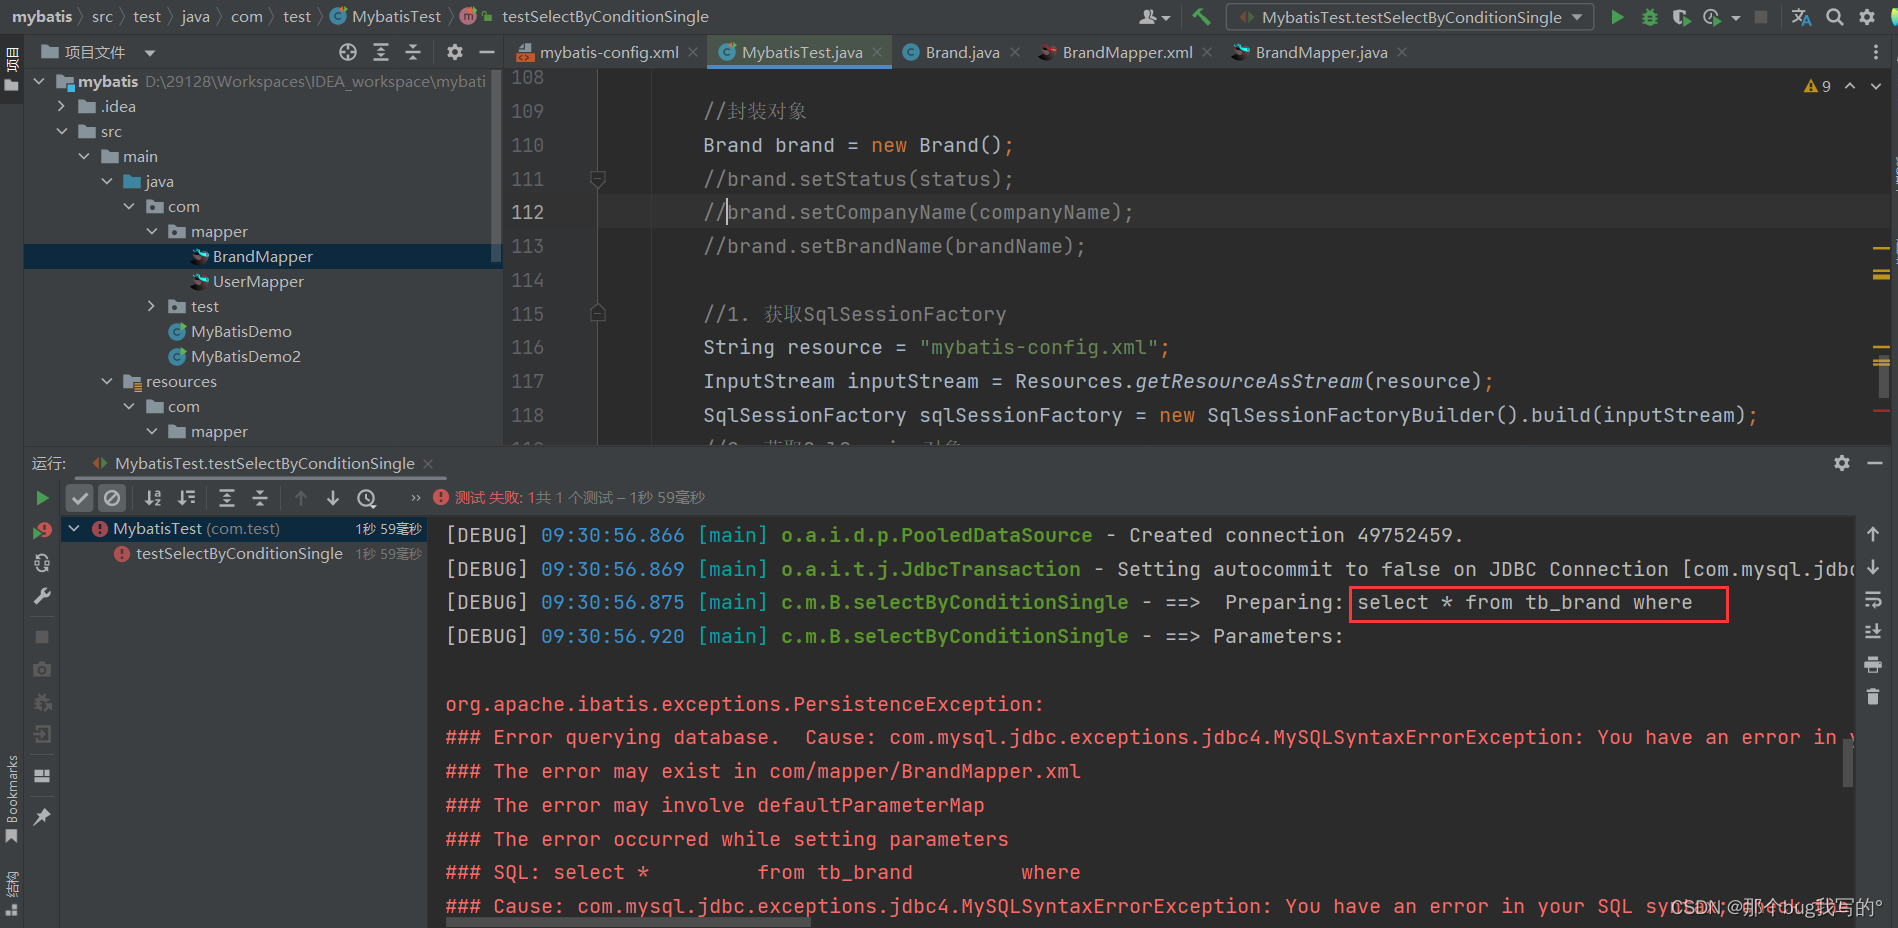This screenshot has height=928, width=1898.
Task: Open wrench settings in Run sidebar
Action: (x=42, y=596)
